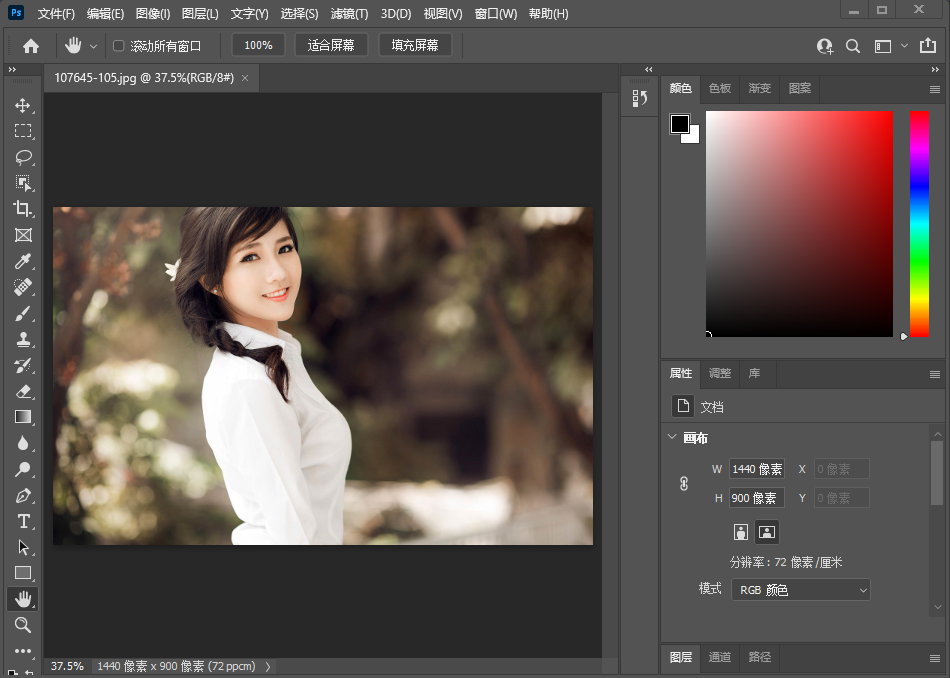Select the Horizontal Type tool
Image resolution: width=950 pixels, height=678 pixels.
[x=22, y=521]
